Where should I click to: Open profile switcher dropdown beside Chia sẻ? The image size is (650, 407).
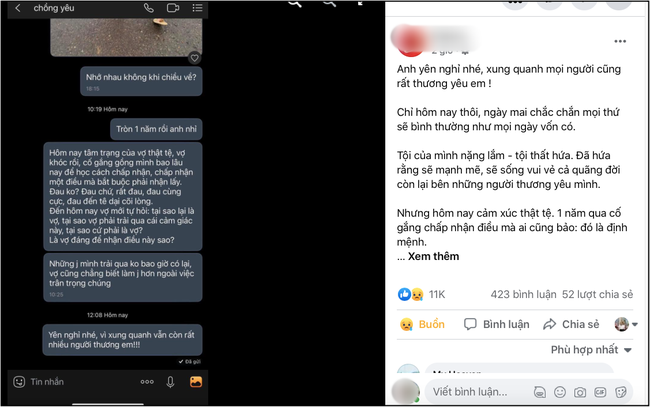[626, 324]
